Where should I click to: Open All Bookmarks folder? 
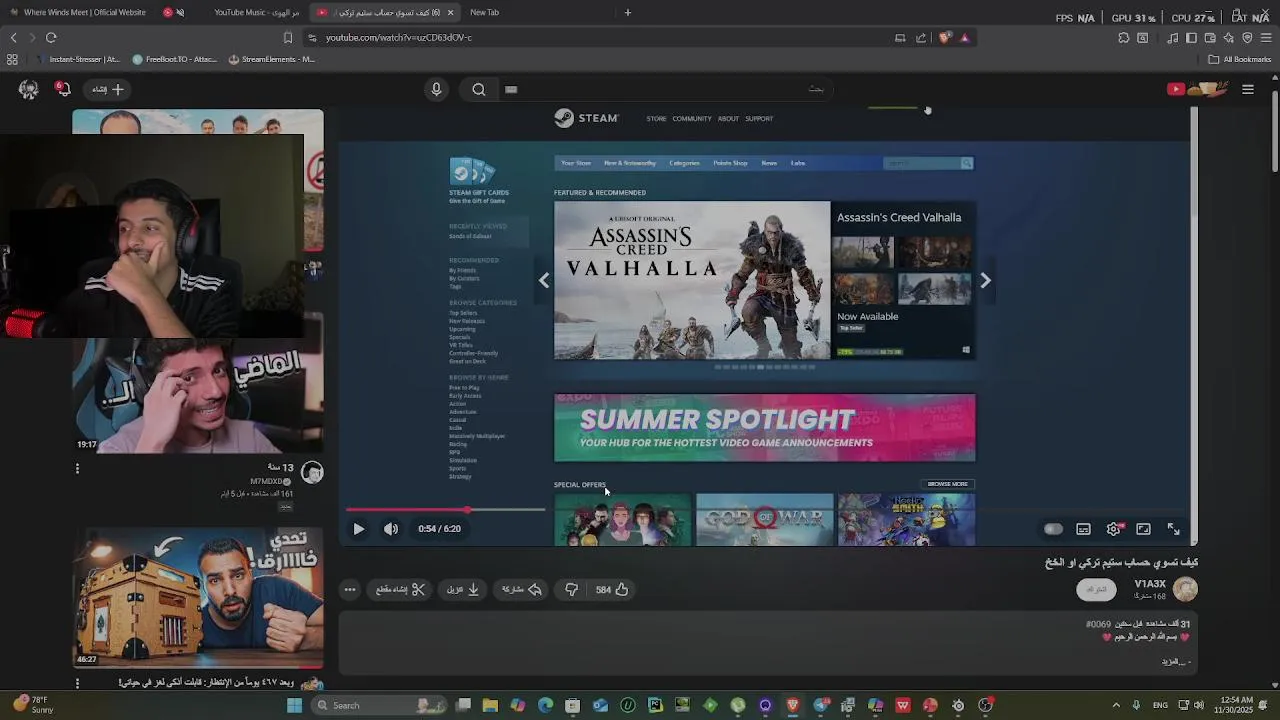pyautogui.click(x=1239, y=59)
